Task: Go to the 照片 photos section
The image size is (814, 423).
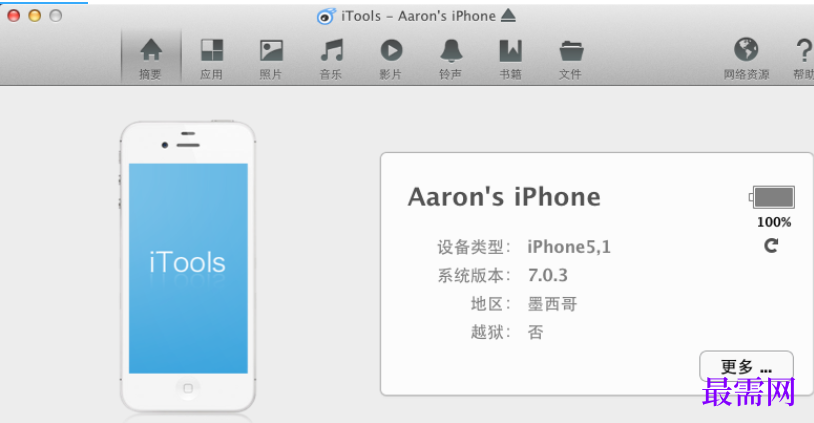Action: (x=271, y=59)
